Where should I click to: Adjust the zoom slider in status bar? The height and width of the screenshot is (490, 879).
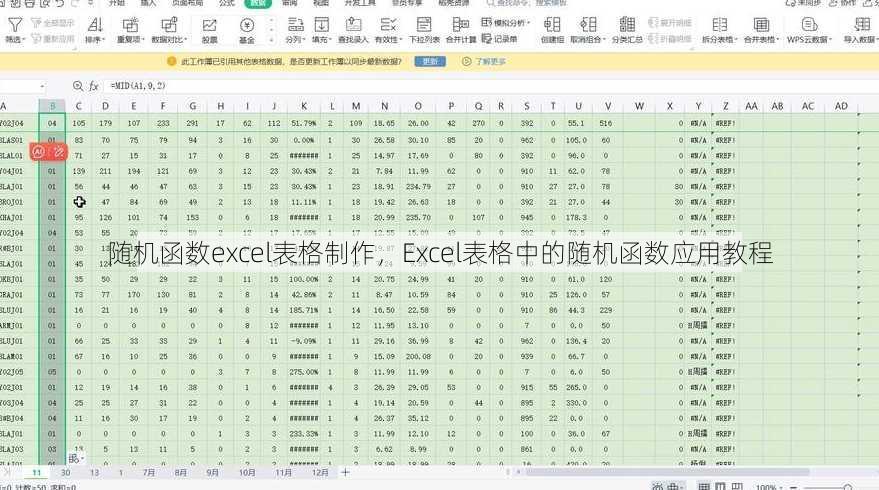coord(848,487)
